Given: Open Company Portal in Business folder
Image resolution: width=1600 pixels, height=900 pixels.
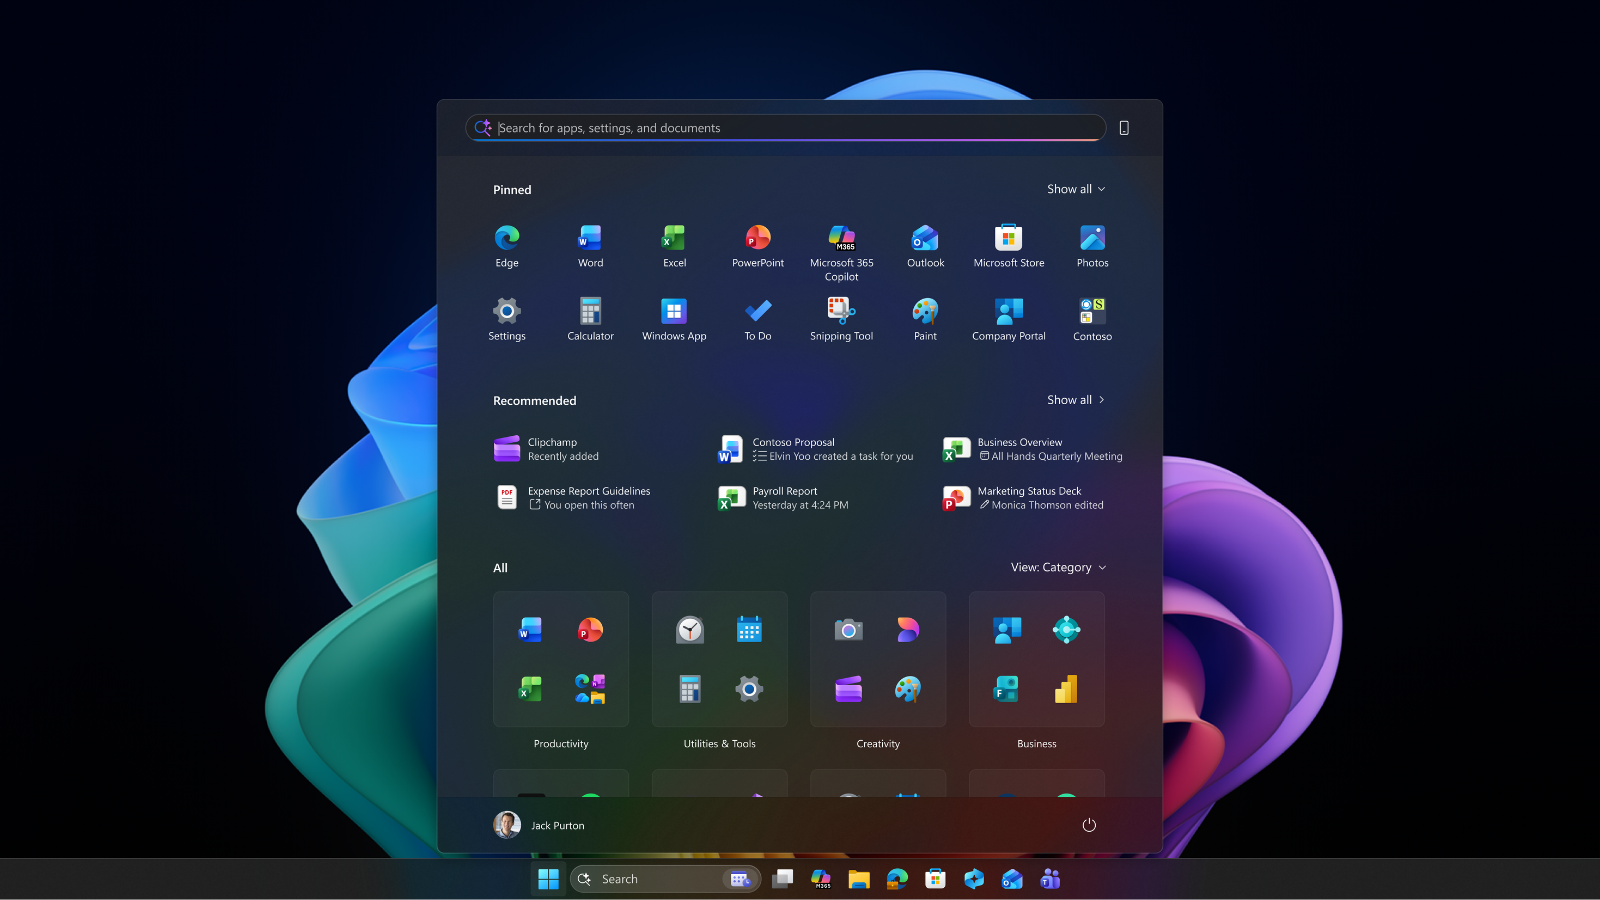Looking at the screenshot, I should 1007,630.
